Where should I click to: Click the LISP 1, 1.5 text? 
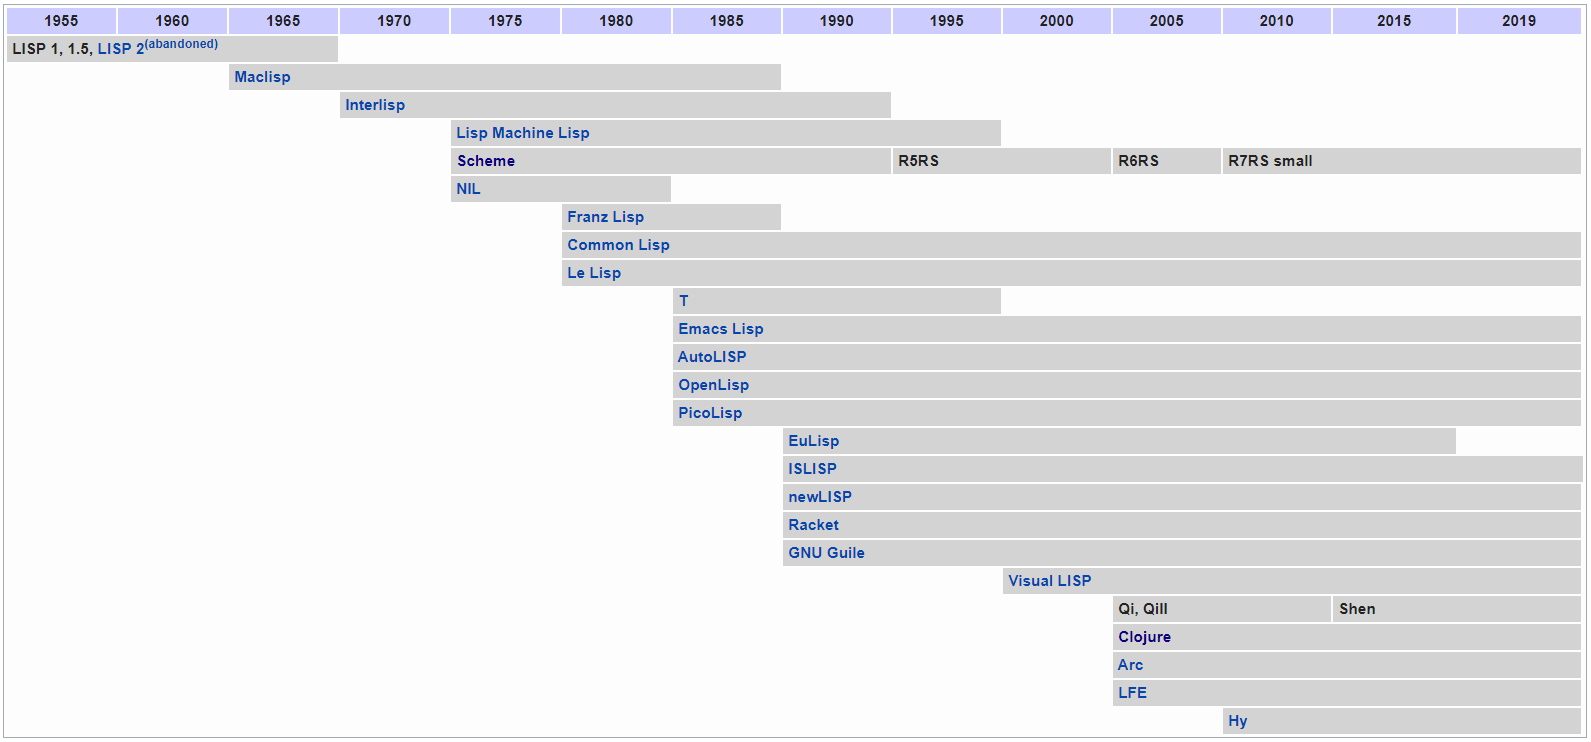52,49
